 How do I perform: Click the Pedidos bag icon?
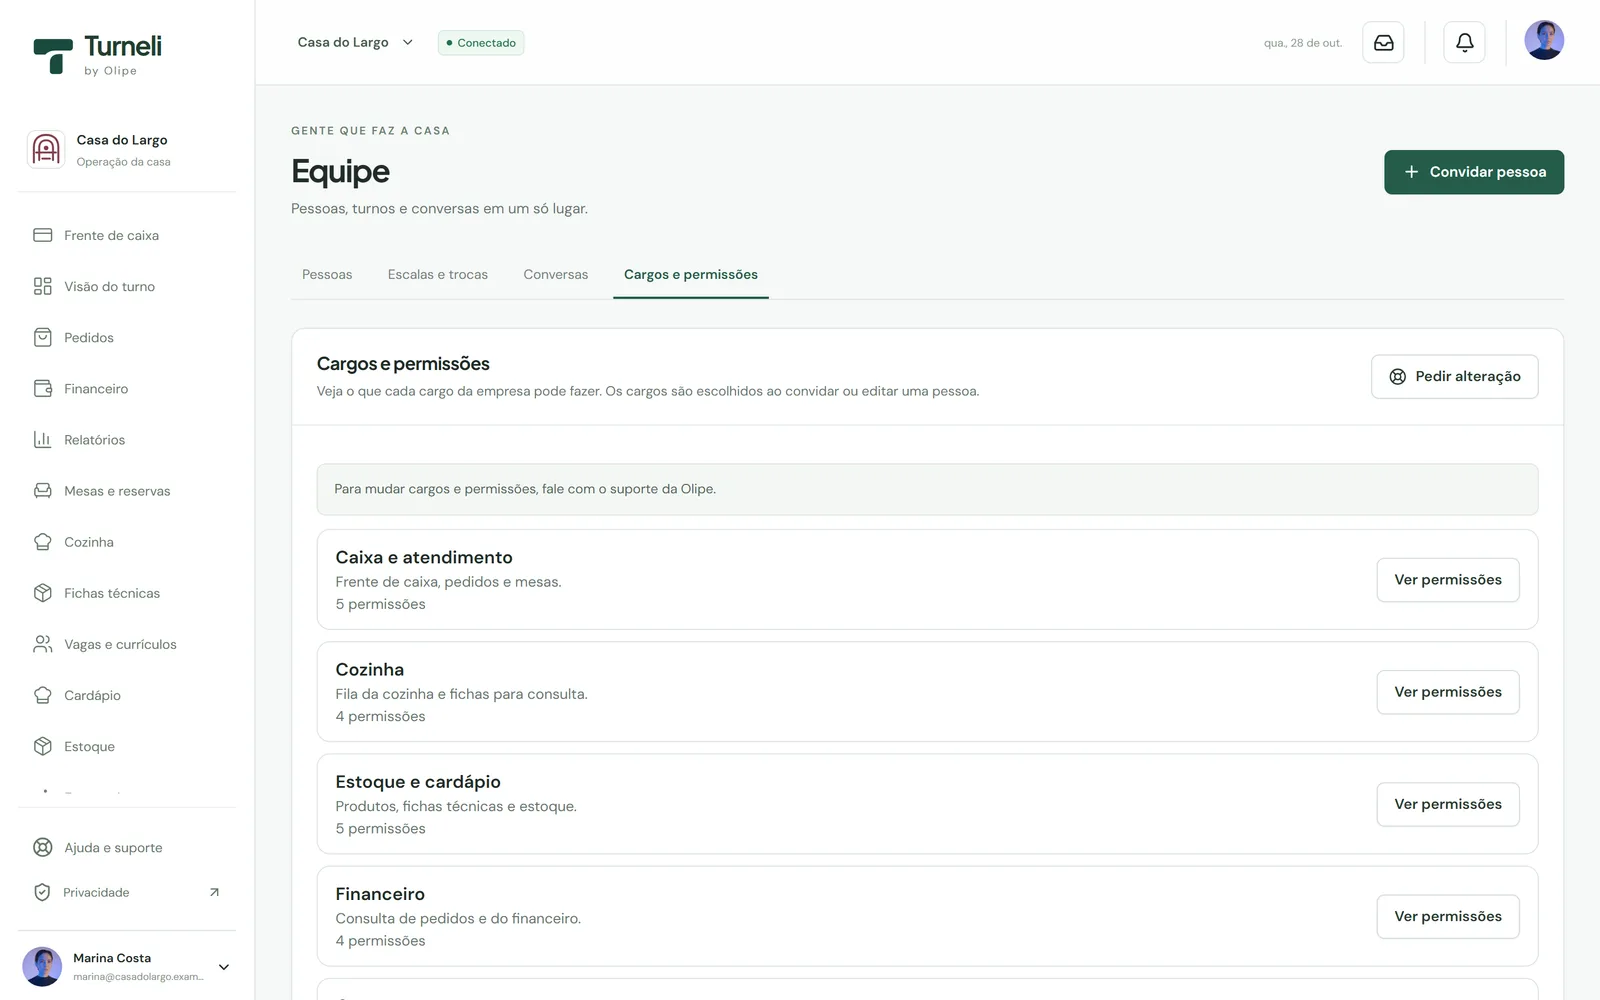43,337
